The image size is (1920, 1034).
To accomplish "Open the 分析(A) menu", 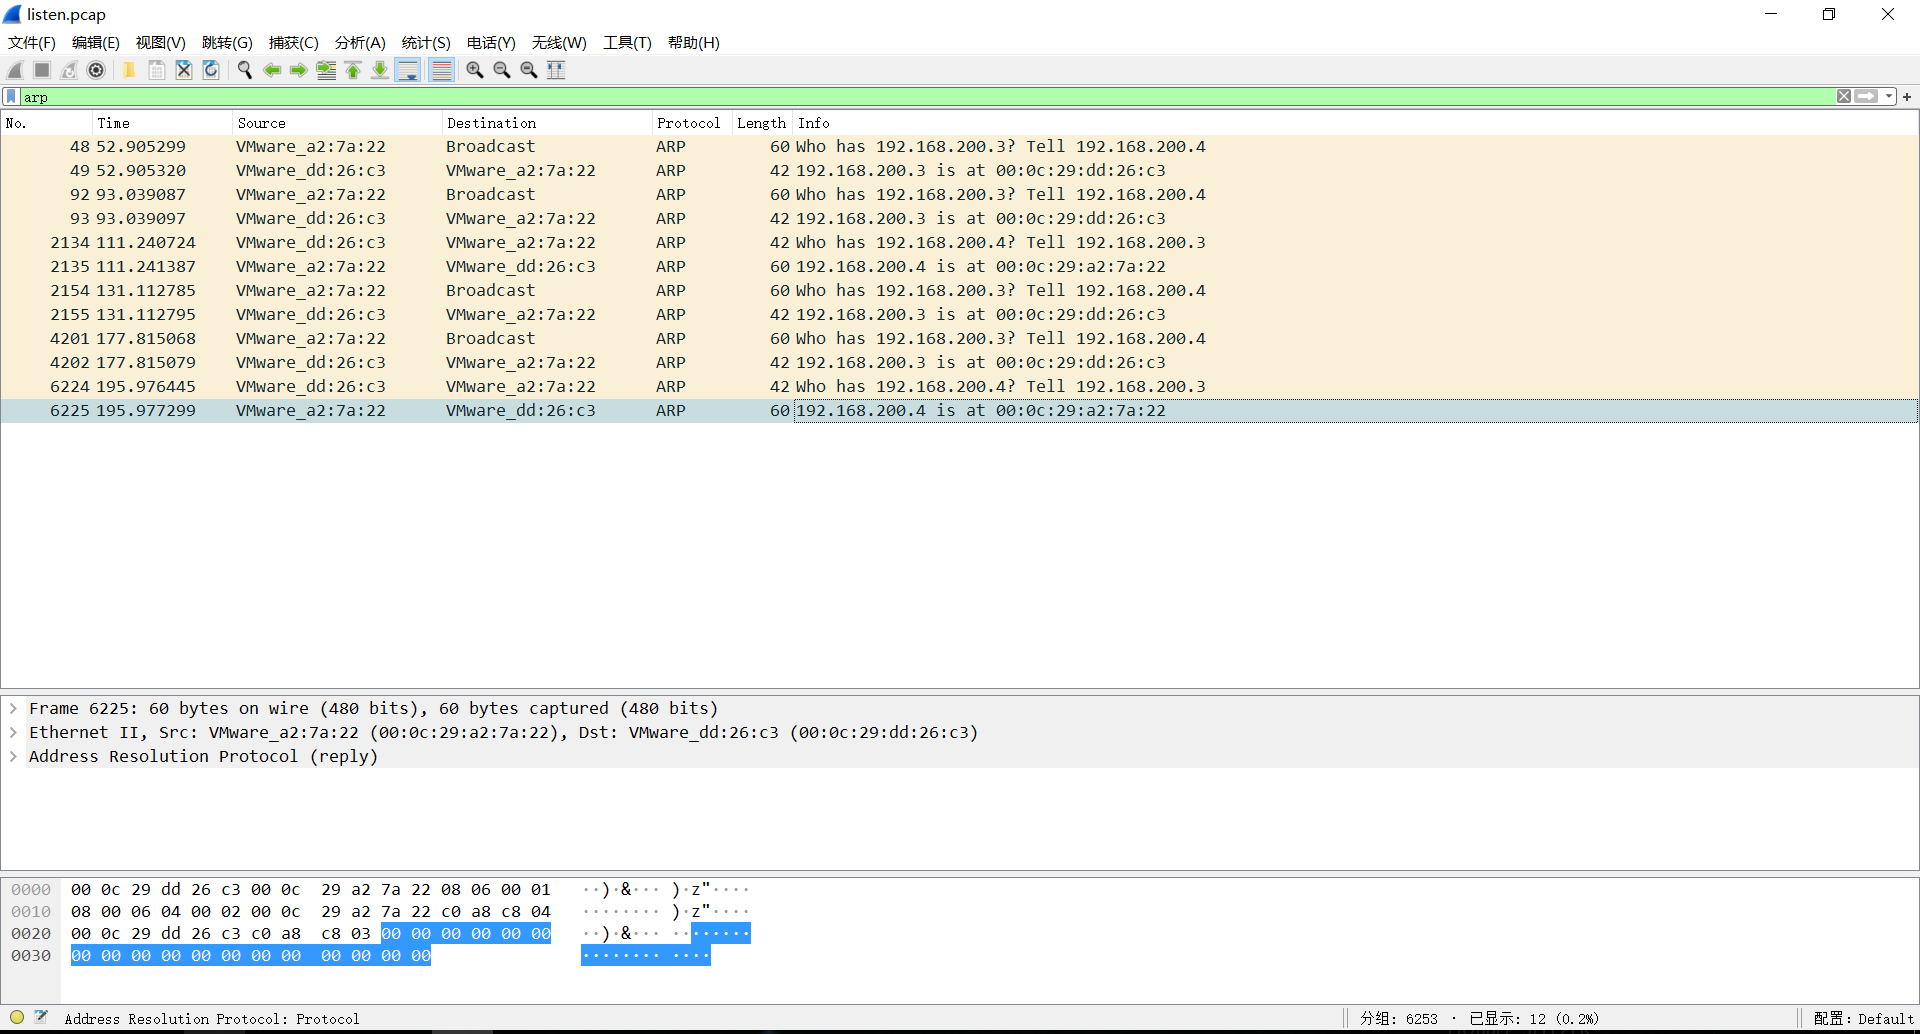I will coord(360,43).
